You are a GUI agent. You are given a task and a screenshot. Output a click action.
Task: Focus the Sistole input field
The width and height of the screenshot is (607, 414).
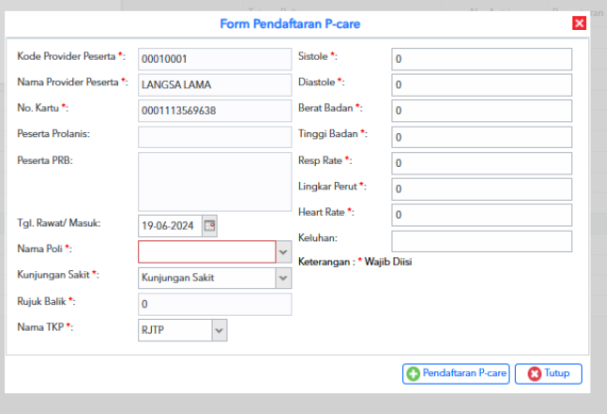click(x=482, y=59)
